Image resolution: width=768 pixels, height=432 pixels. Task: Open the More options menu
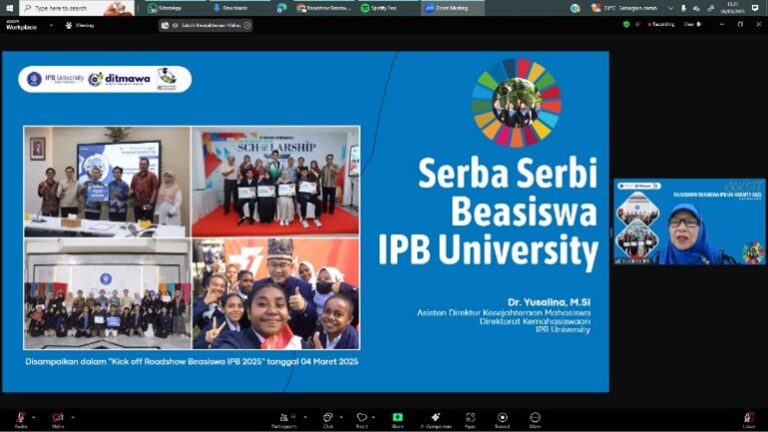(535, 418)
